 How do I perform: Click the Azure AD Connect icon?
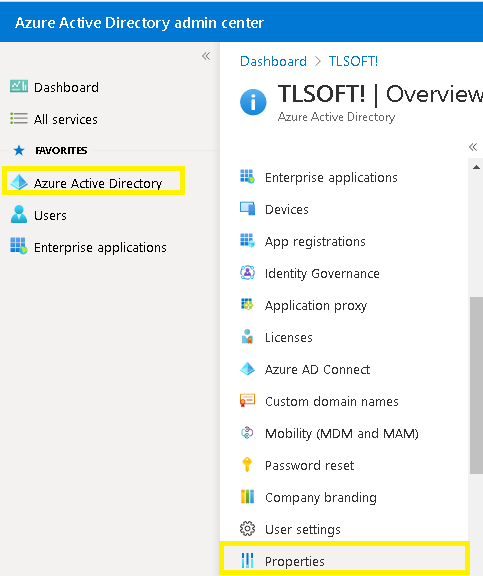[x=247, y=368]
